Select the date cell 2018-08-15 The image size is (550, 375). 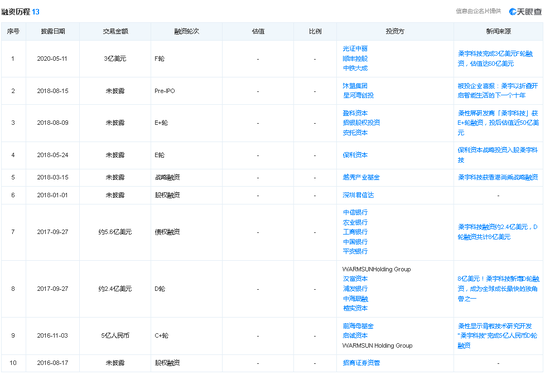pos(52,91)
